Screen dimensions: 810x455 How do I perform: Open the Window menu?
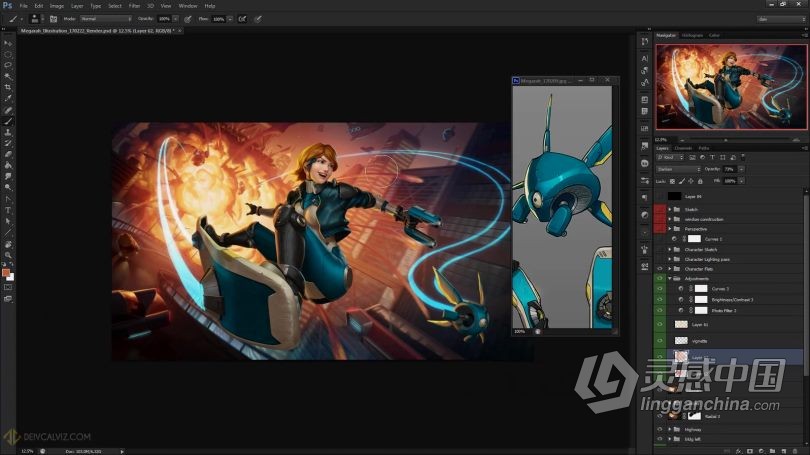tap(188, 6)
